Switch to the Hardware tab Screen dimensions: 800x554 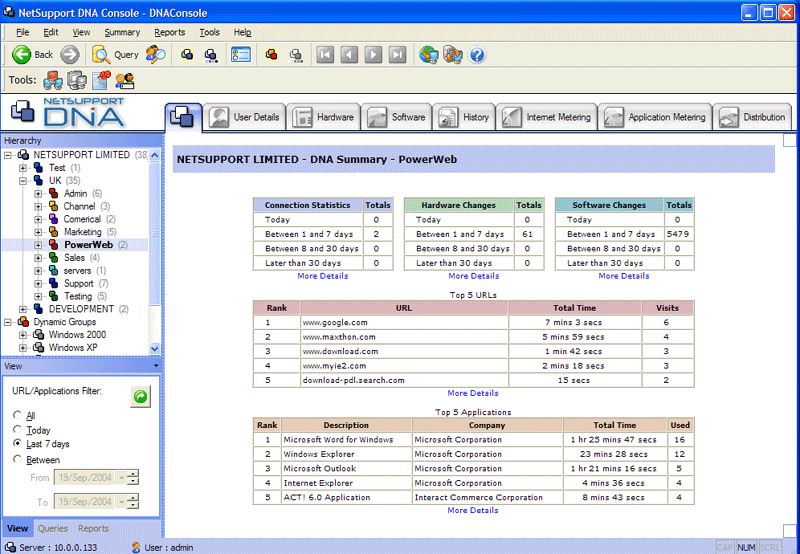coord(324,117)
